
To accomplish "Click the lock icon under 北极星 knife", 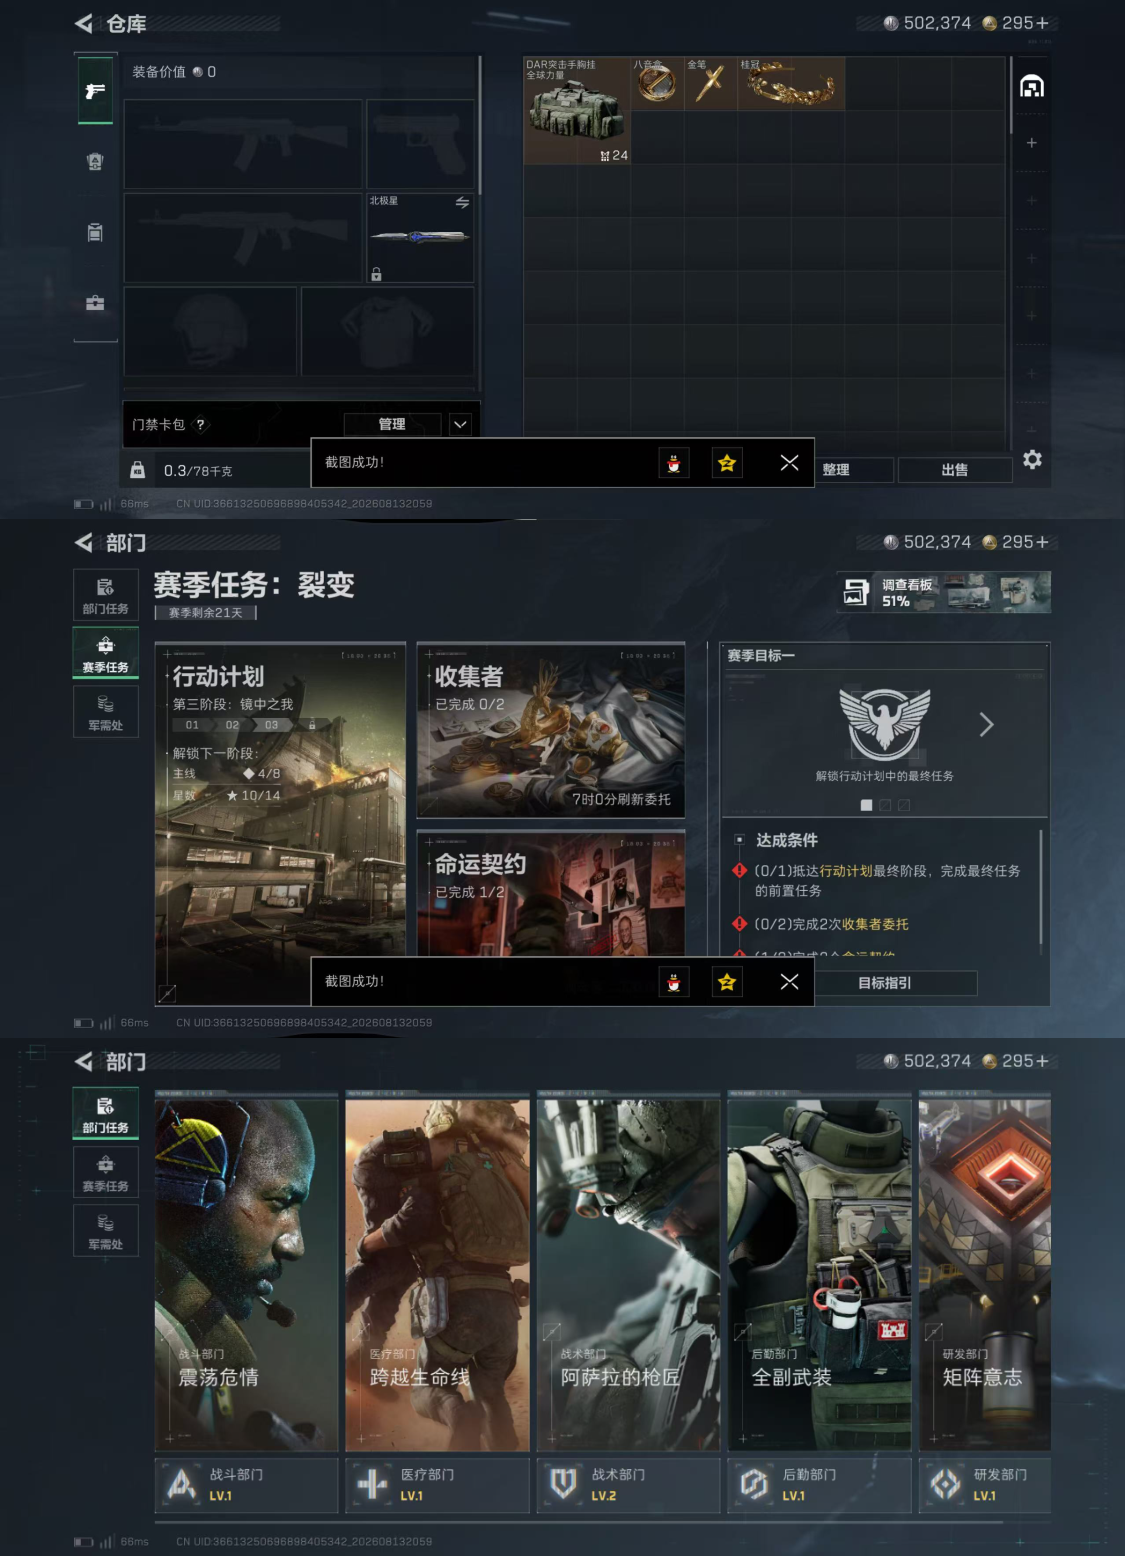I will [376, 274].
